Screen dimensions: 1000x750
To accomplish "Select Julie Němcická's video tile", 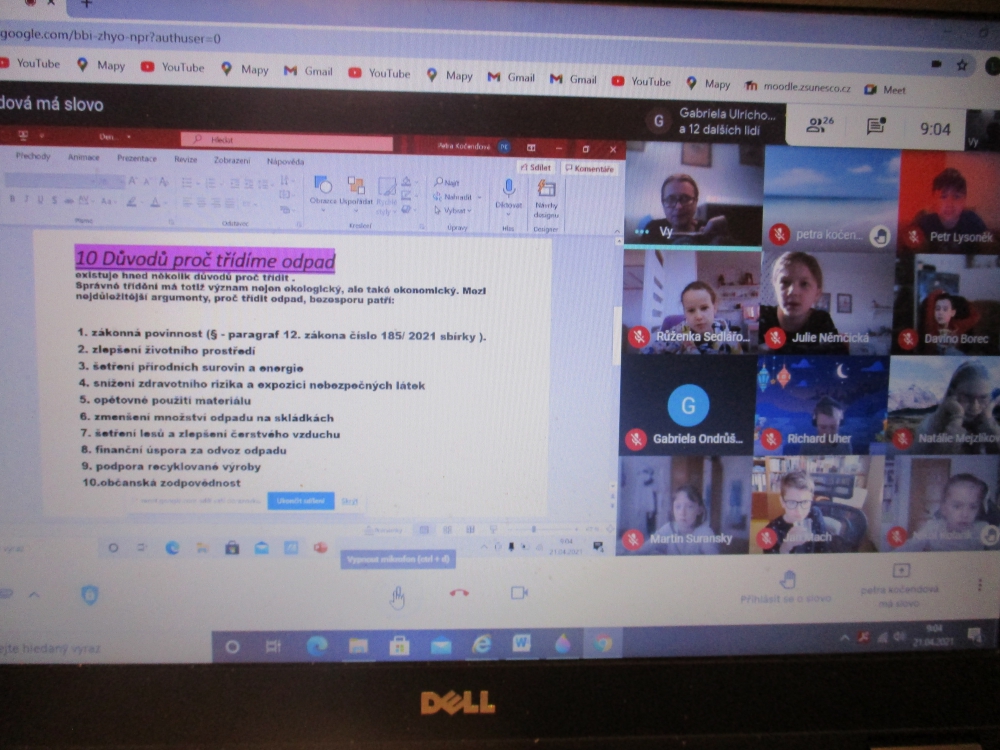I will coord(827,302).
